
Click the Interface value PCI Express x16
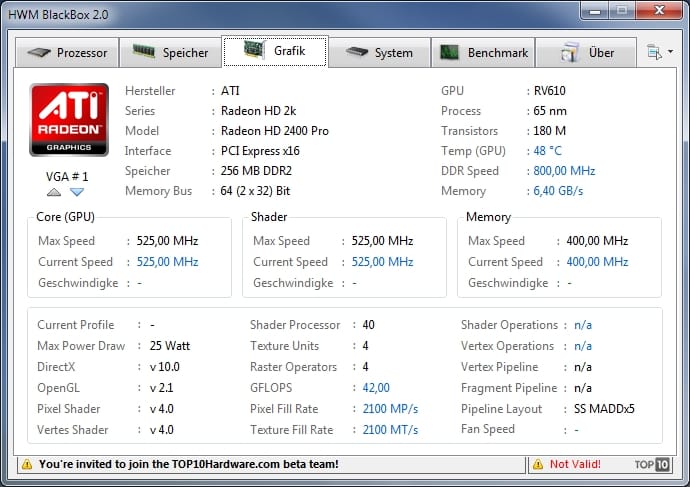(x=260, y=151)
